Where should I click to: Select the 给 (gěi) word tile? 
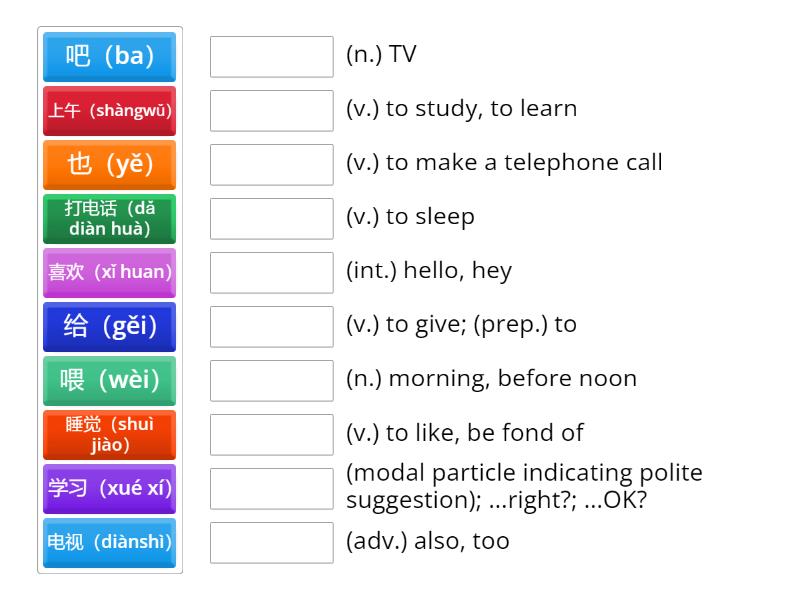coord(109,326)
